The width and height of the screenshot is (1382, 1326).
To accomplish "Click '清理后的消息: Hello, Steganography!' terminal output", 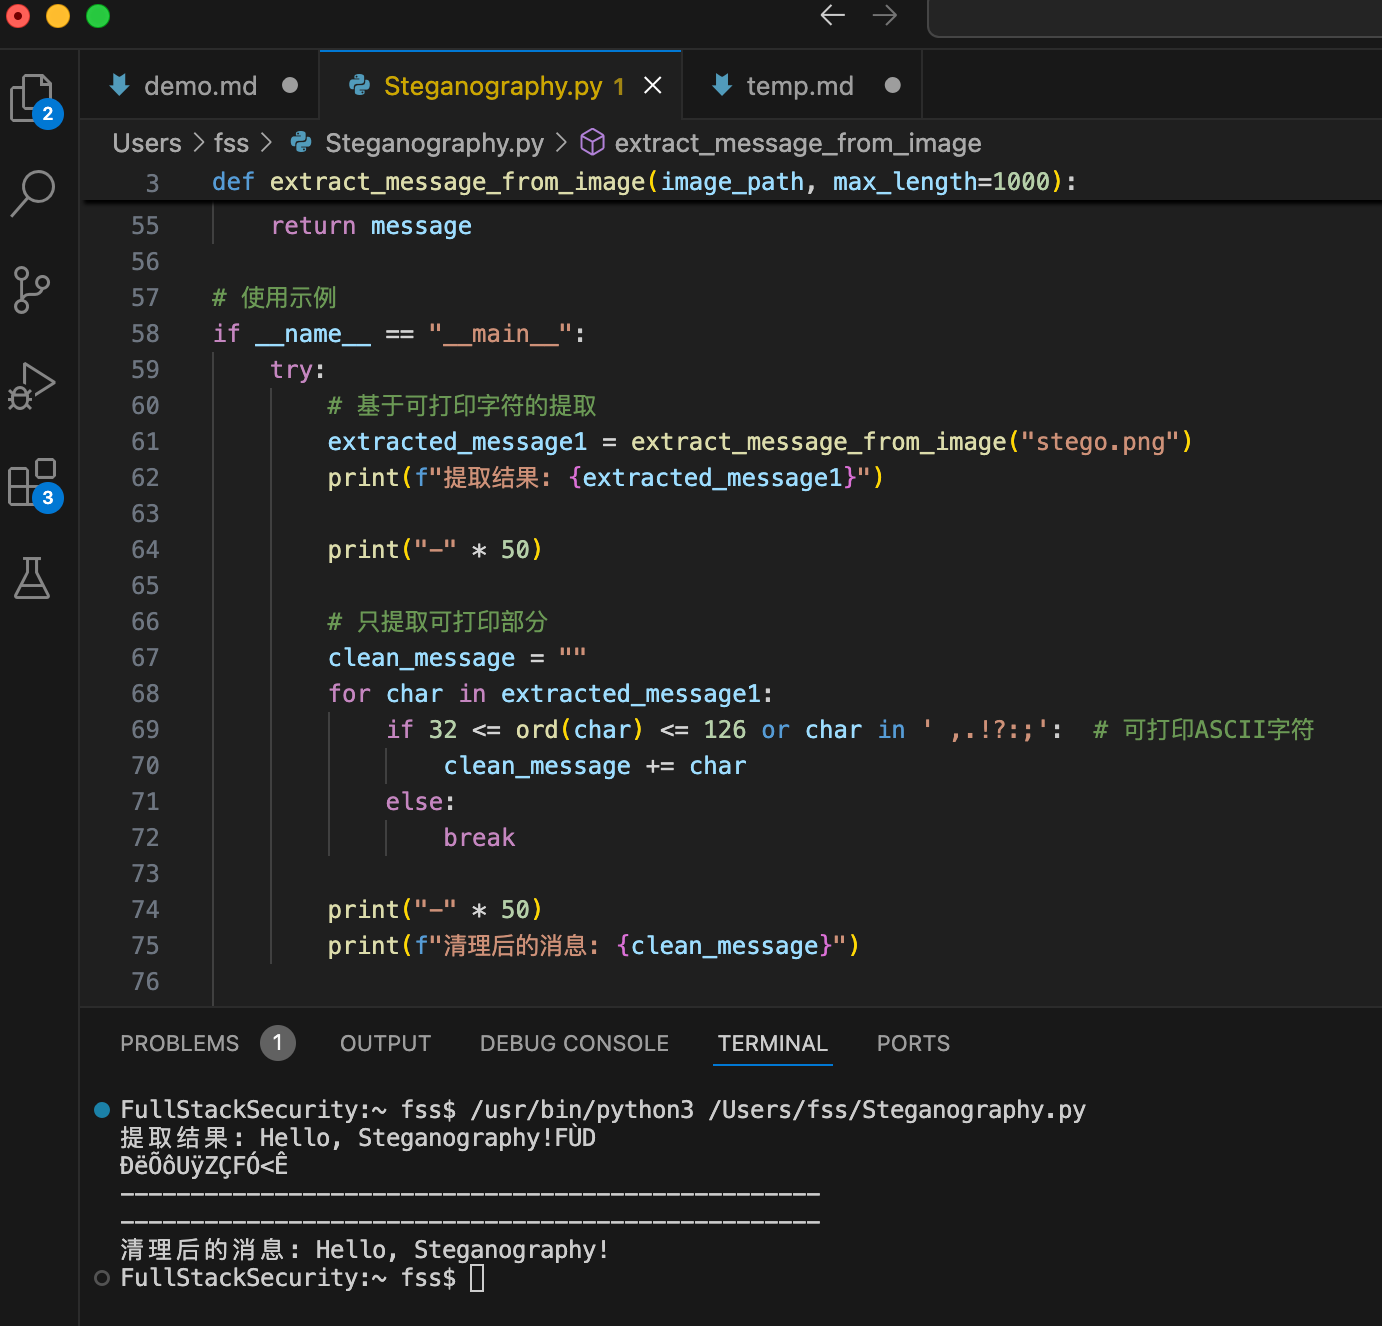I will point(365,1250).
